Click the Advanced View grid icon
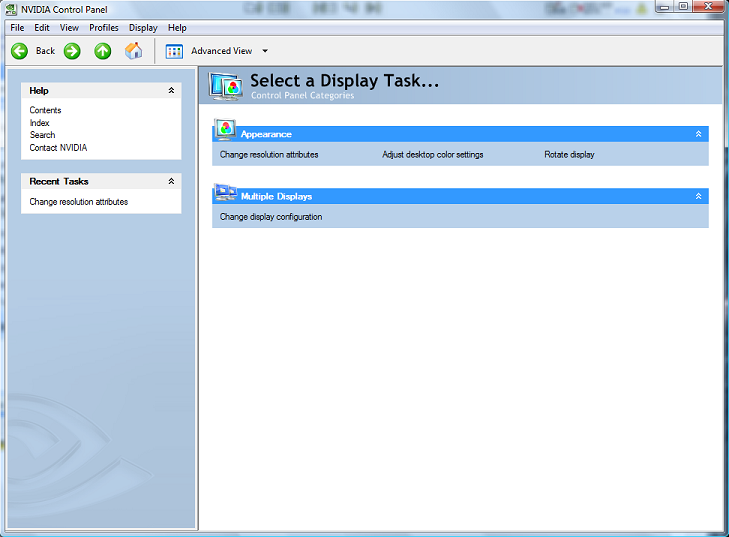Viewport: 729px width, 537px height. coord(174,51)
